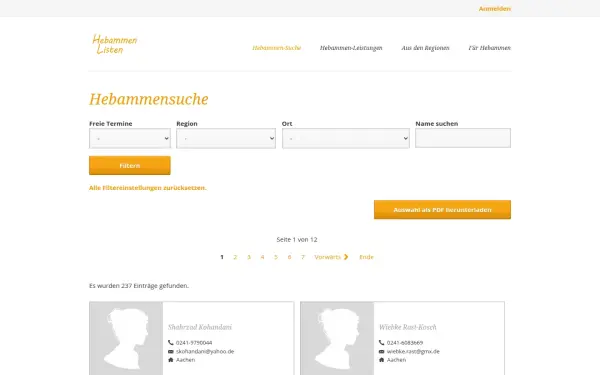The image size is (600, 375).
Task: Open Wiebke Rast-Kosch name link
Action: coord(408,327)
